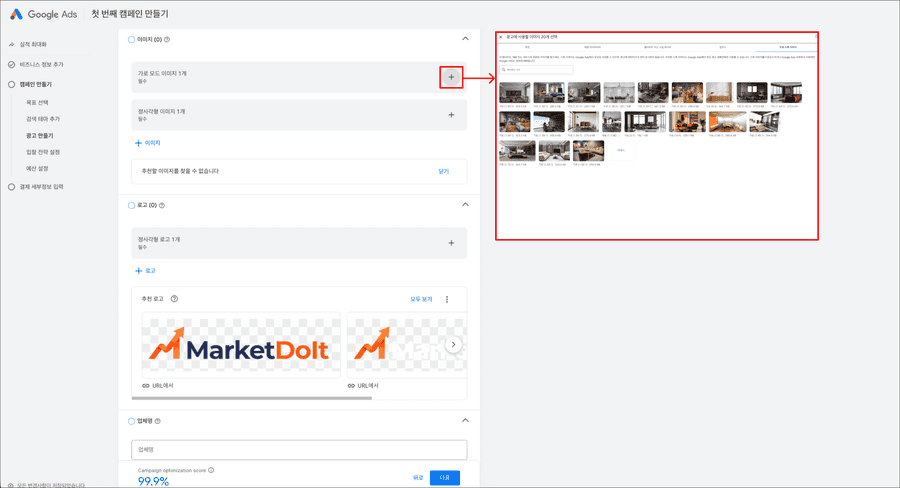Image resolution: width=900 pixels, height=488 pixels.
Task: Select the beige sofa image in the dialog's last row
Action: [x=588, y=150]
